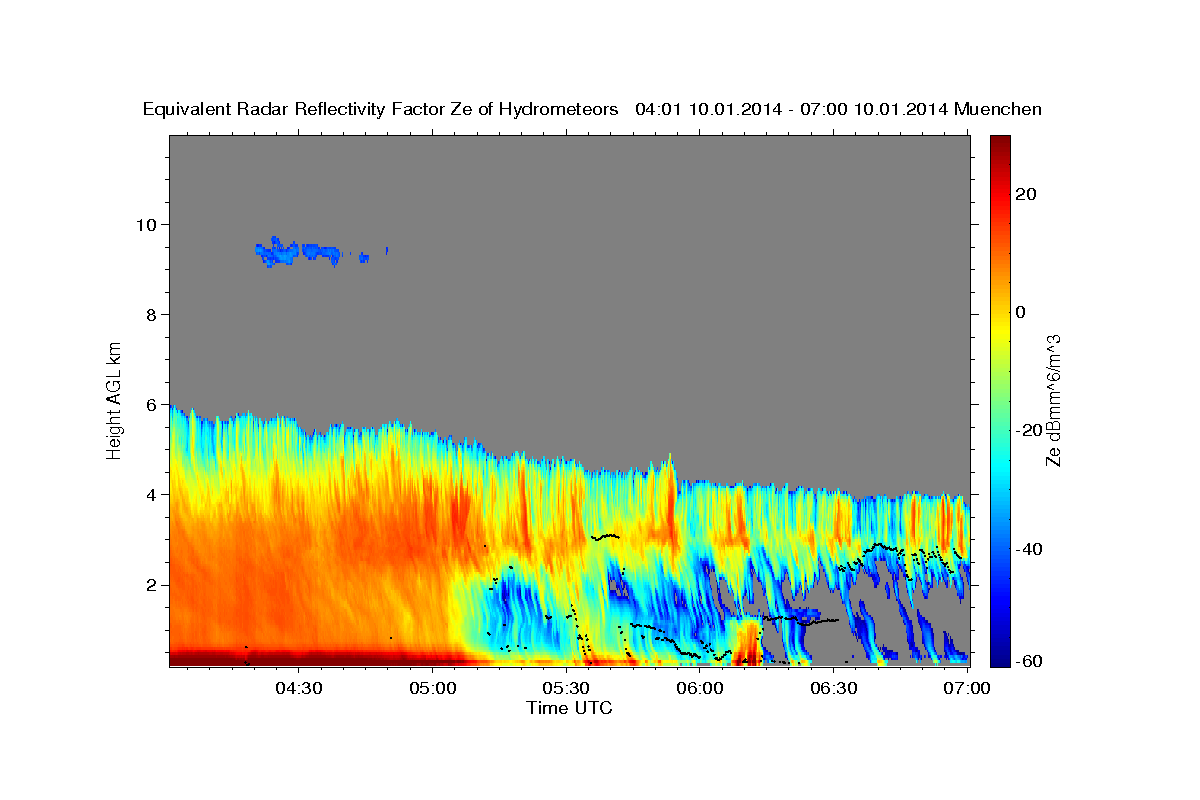Click the 'Time UTC' axis label

click(569, 708)
